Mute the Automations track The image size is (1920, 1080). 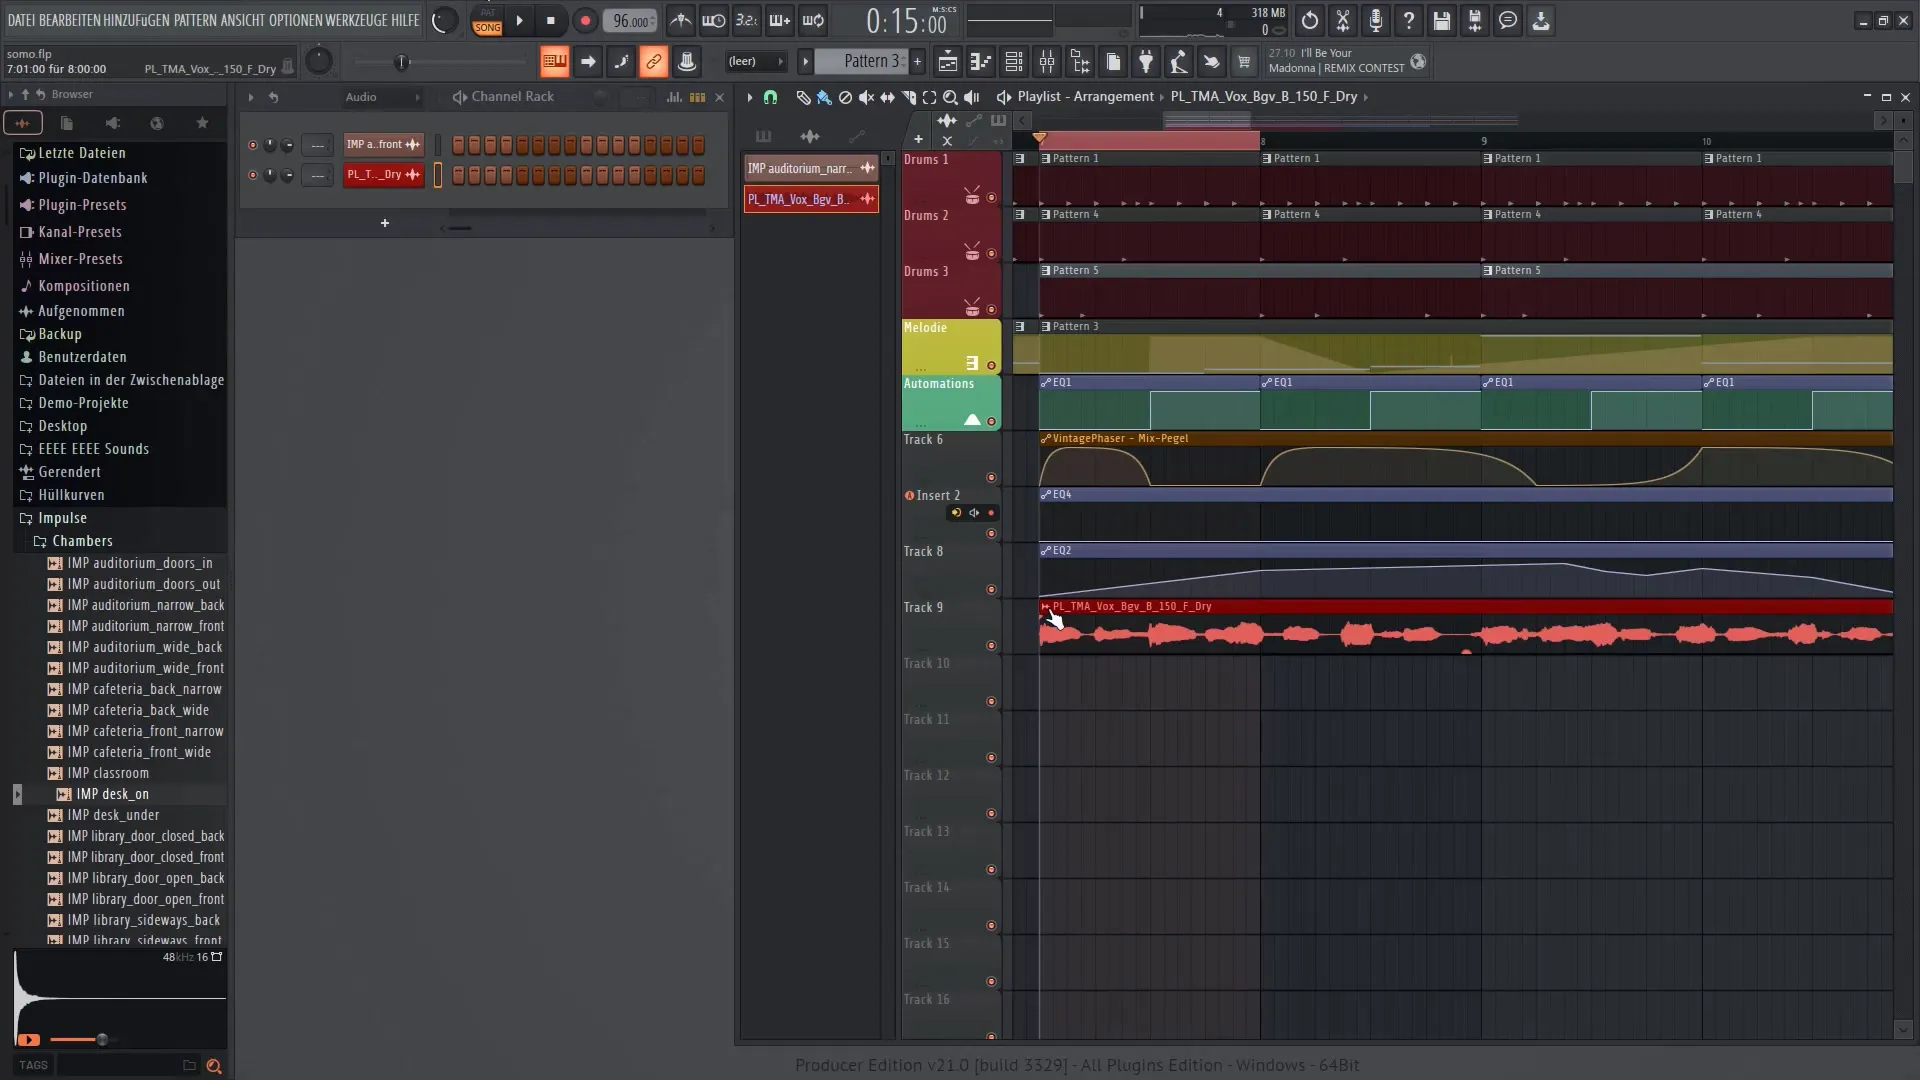point(991,422)
